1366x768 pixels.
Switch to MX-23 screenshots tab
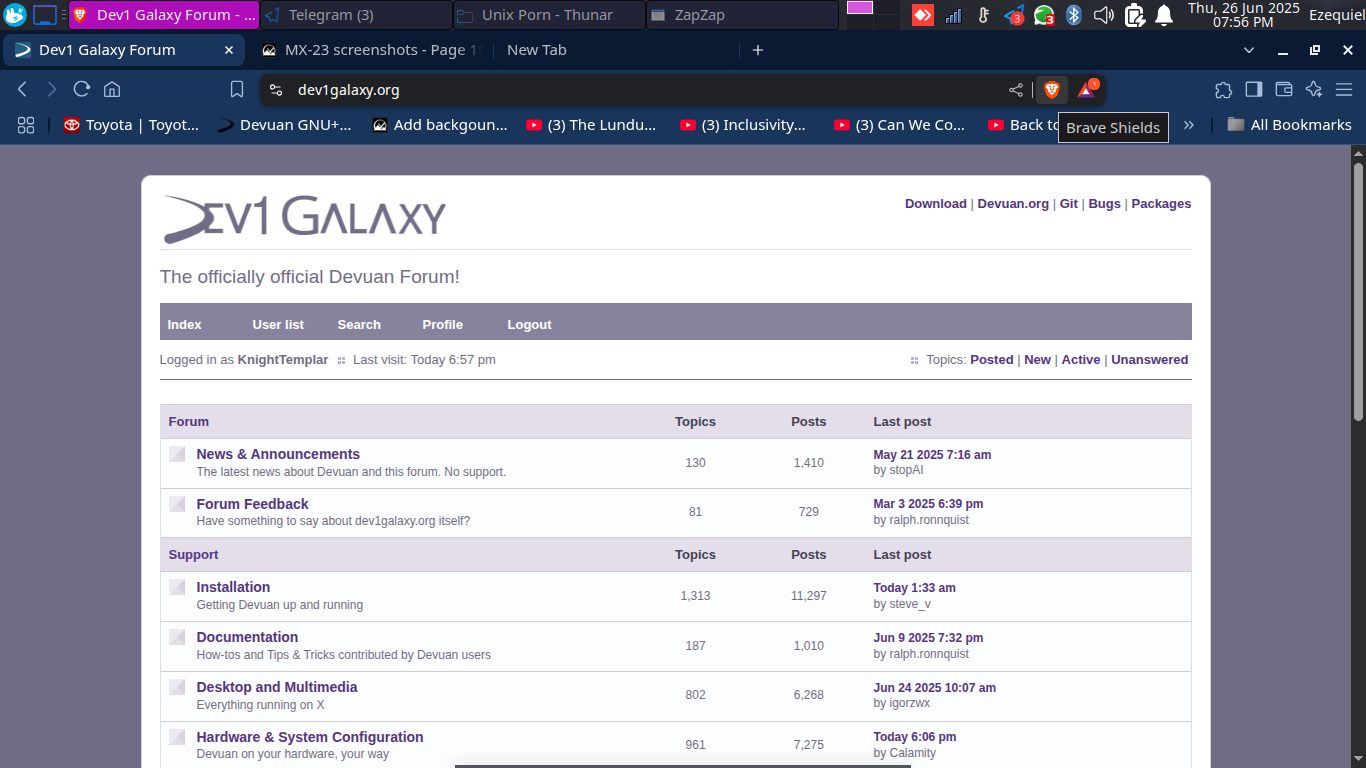point(370,50)
